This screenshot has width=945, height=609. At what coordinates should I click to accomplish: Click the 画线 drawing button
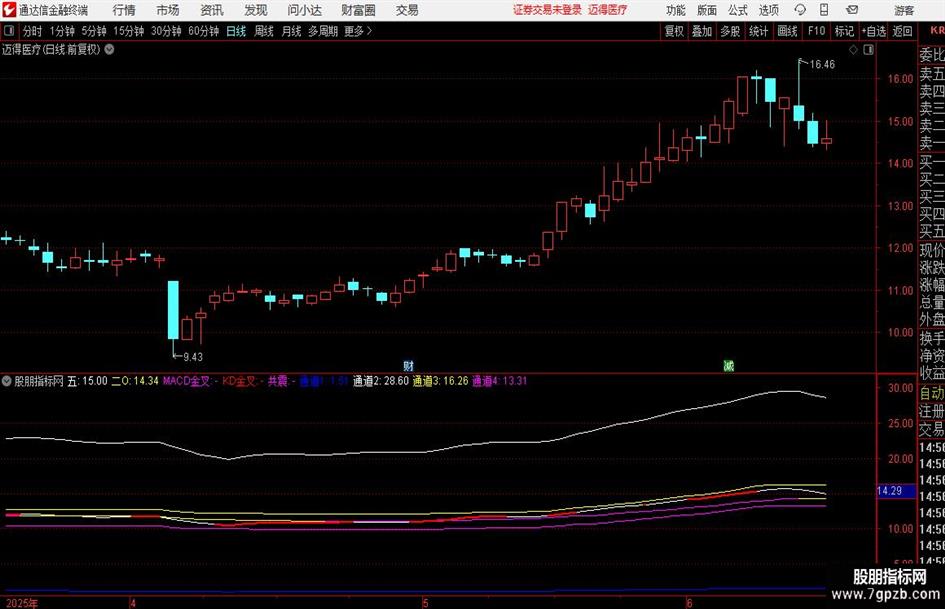coord(788,31)
